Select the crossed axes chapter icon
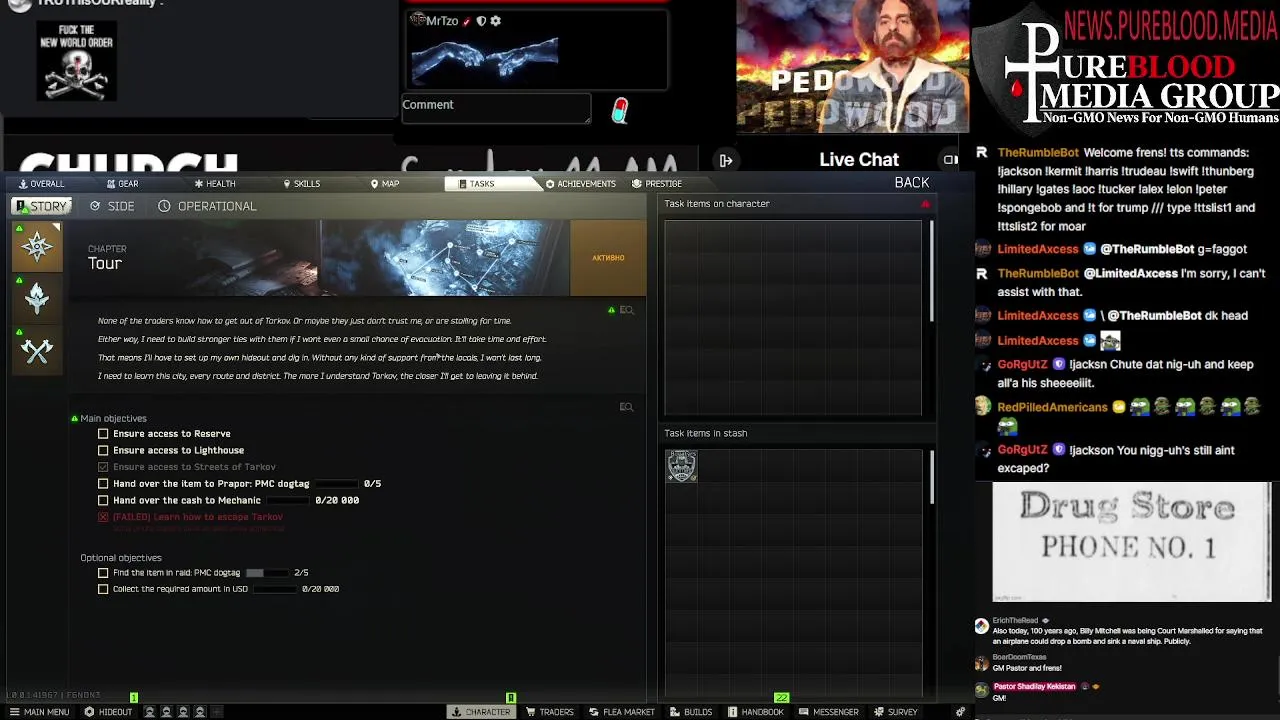1280x720 pixels. [37, 351]
